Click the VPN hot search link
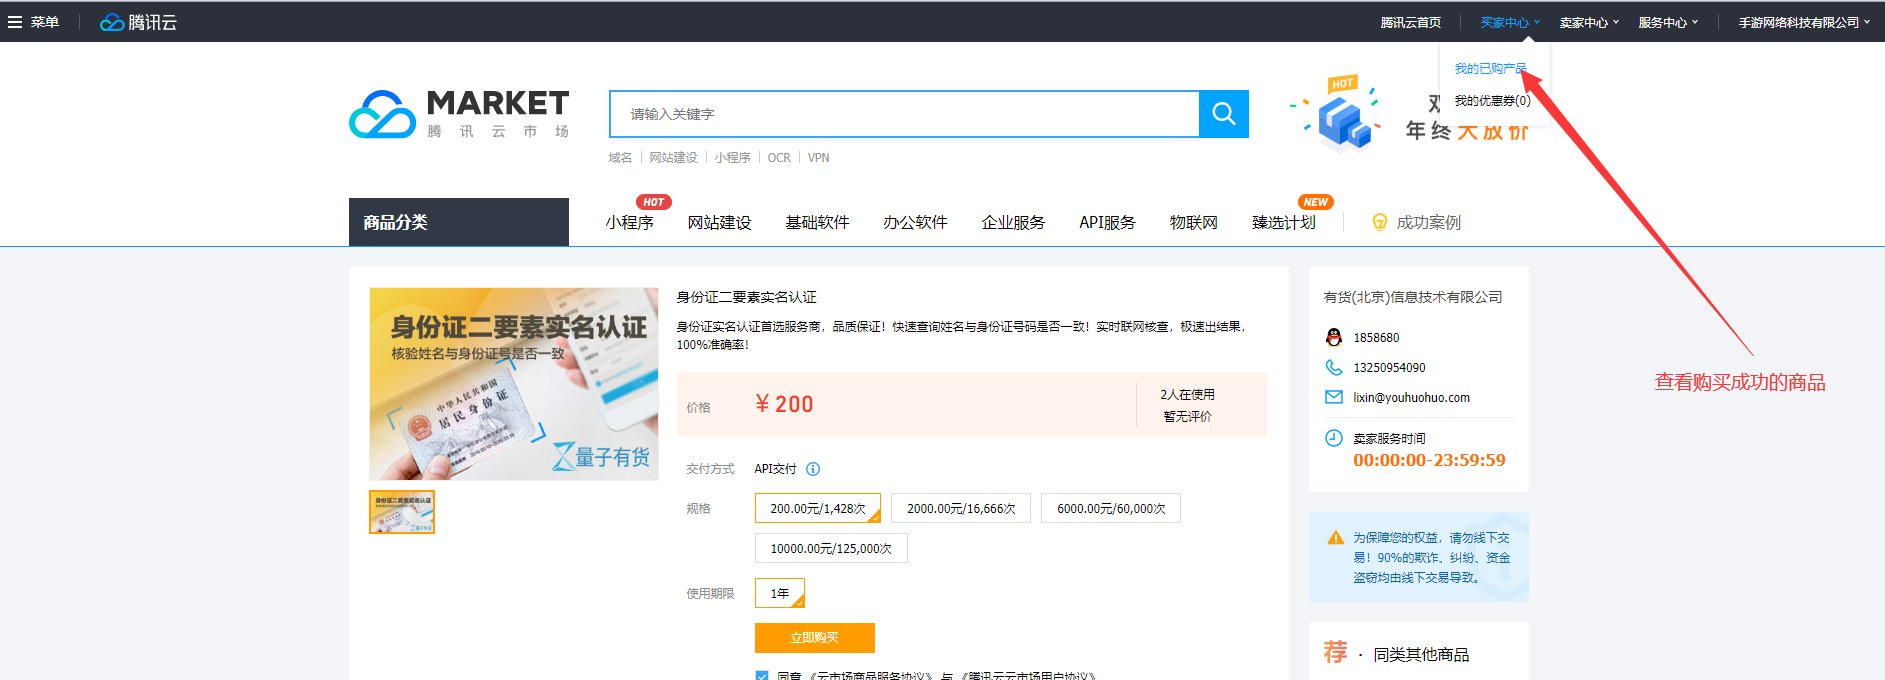Screen dimensions: 1885x680 818,157
